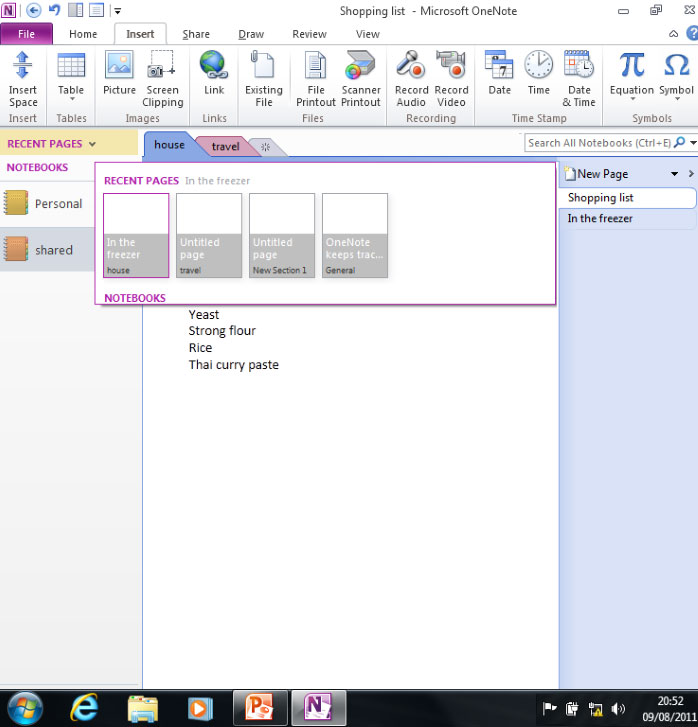
Task: Click the New Page button
Action: (600, 174)
